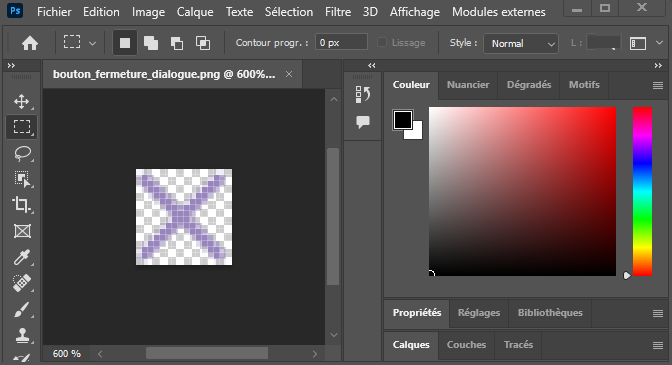Switch to the Couches tab
This screenshot has width=672, height=365.
pyautogui.click(x=466, y=345)
